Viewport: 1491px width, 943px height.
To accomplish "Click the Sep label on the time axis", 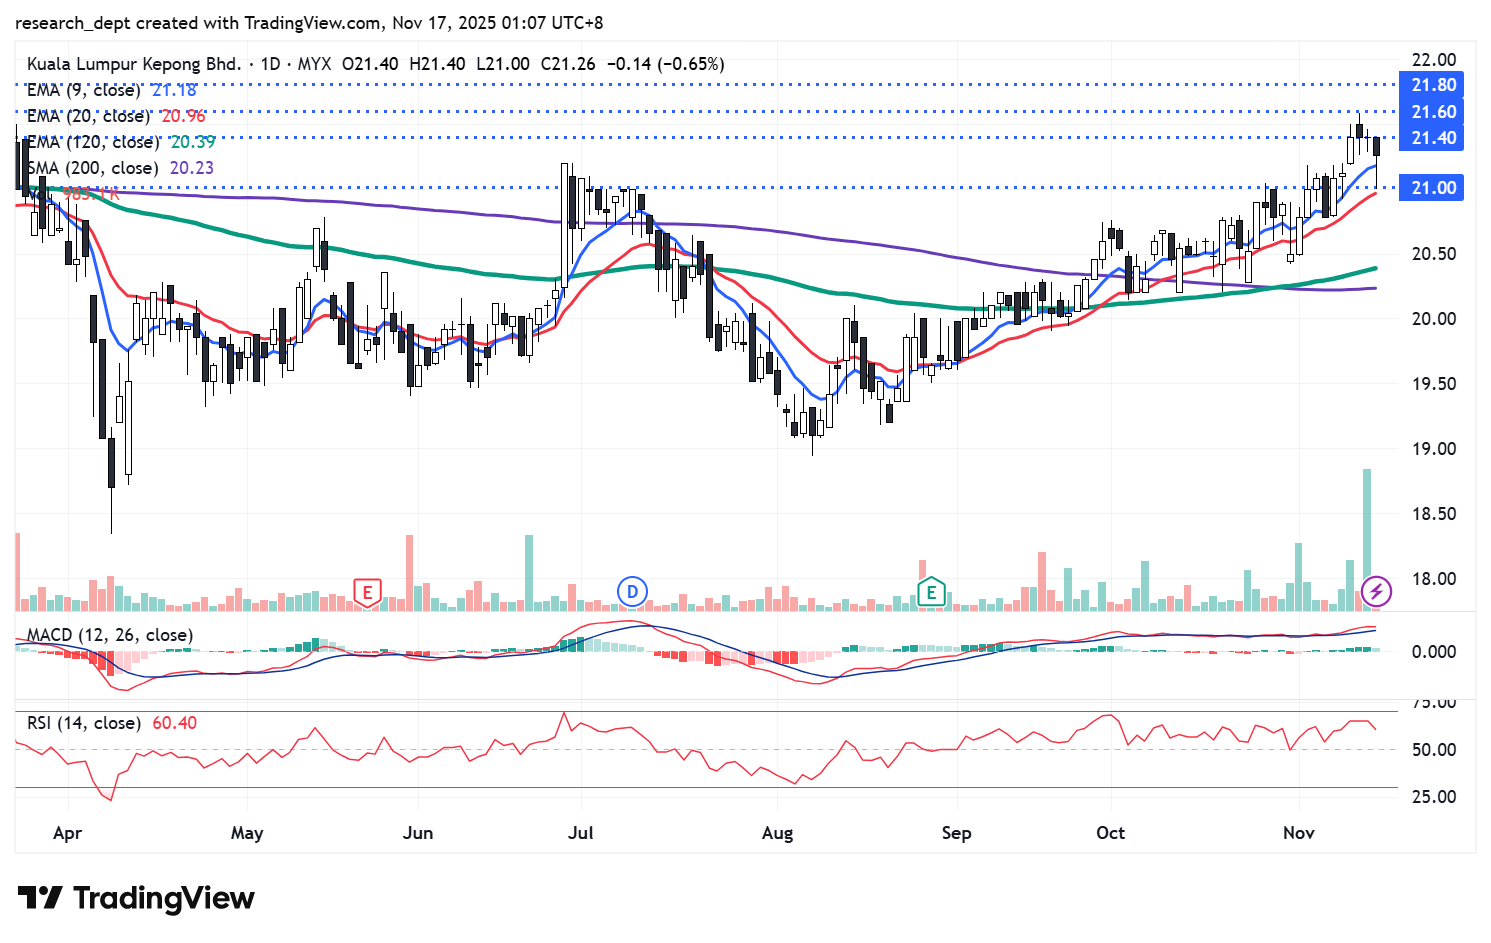I will coord(956,833).
